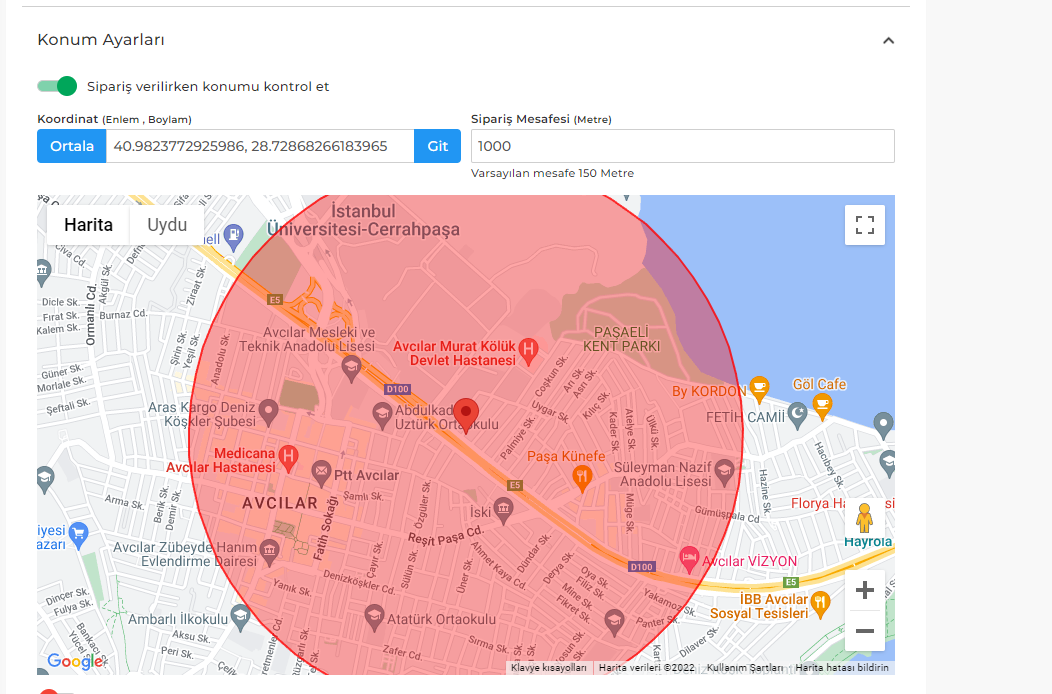Zoom in the map with plus button
This screenshot has height=694, width=1052.
coord(865,591)
